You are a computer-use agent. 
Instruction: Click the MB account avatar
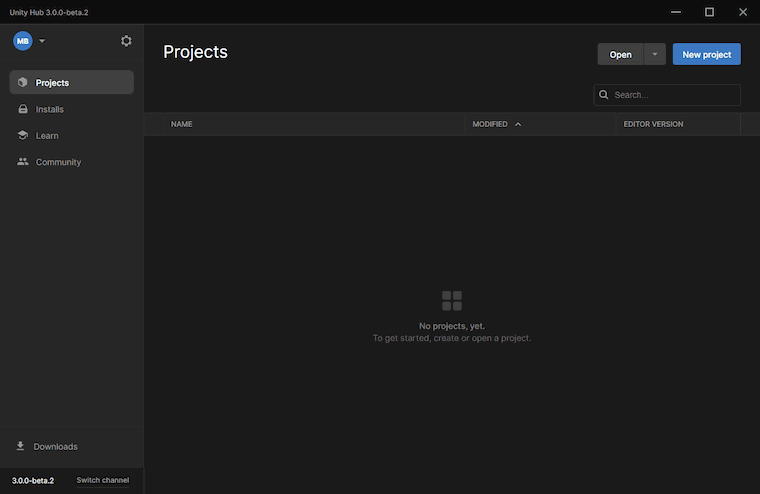coord(23,41)
